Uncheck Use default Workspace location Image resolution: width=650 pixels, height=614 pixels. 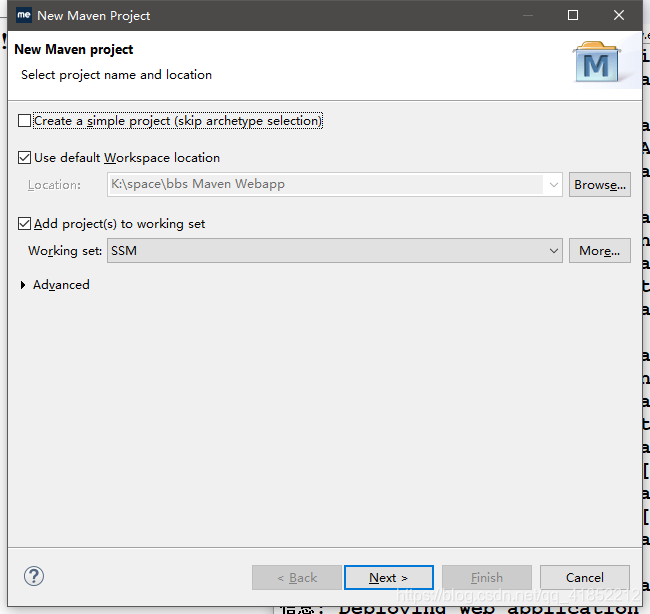coord(24,158)
